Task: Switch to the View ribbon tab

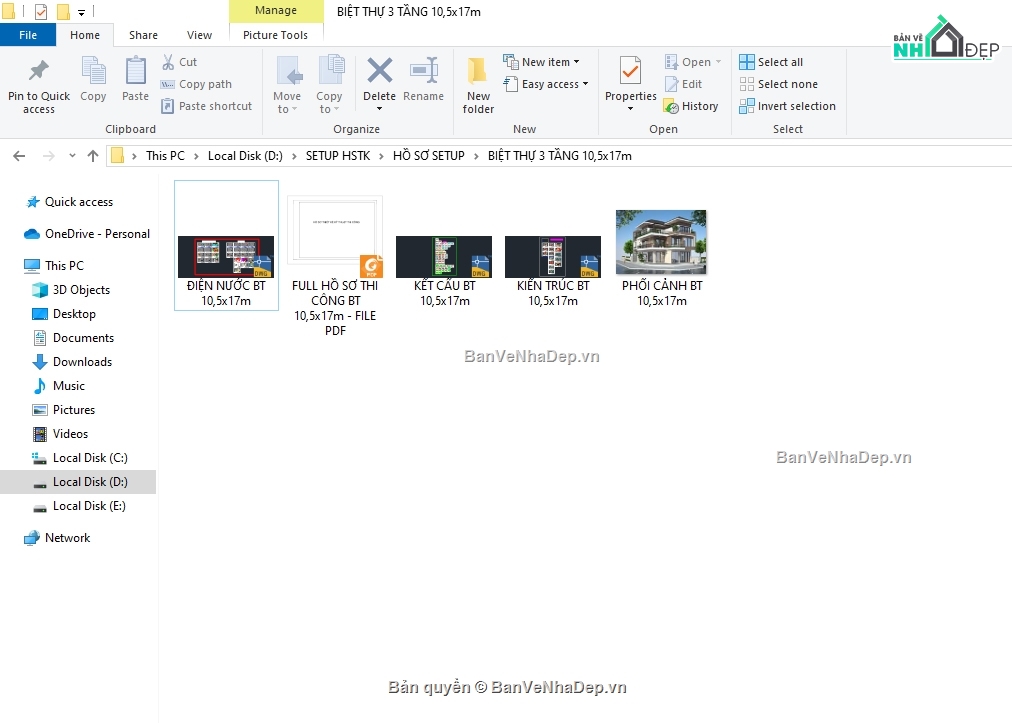Action: 199,35
